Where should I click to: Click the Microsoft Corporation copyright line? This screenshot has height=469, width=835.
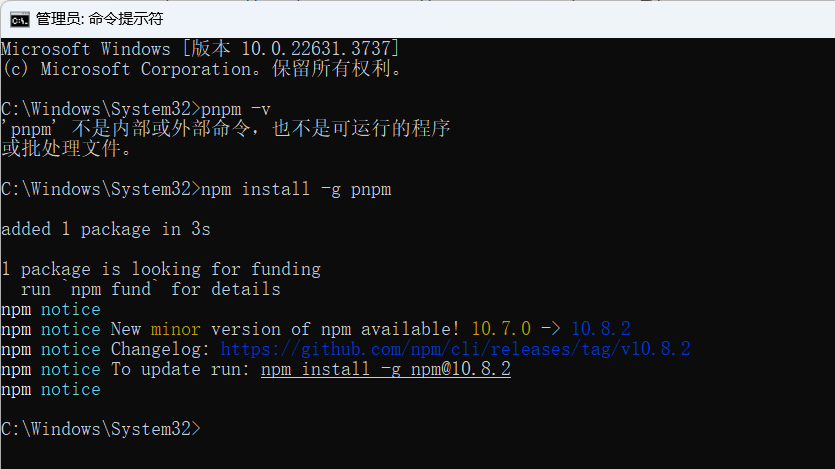tap(202, 69)
